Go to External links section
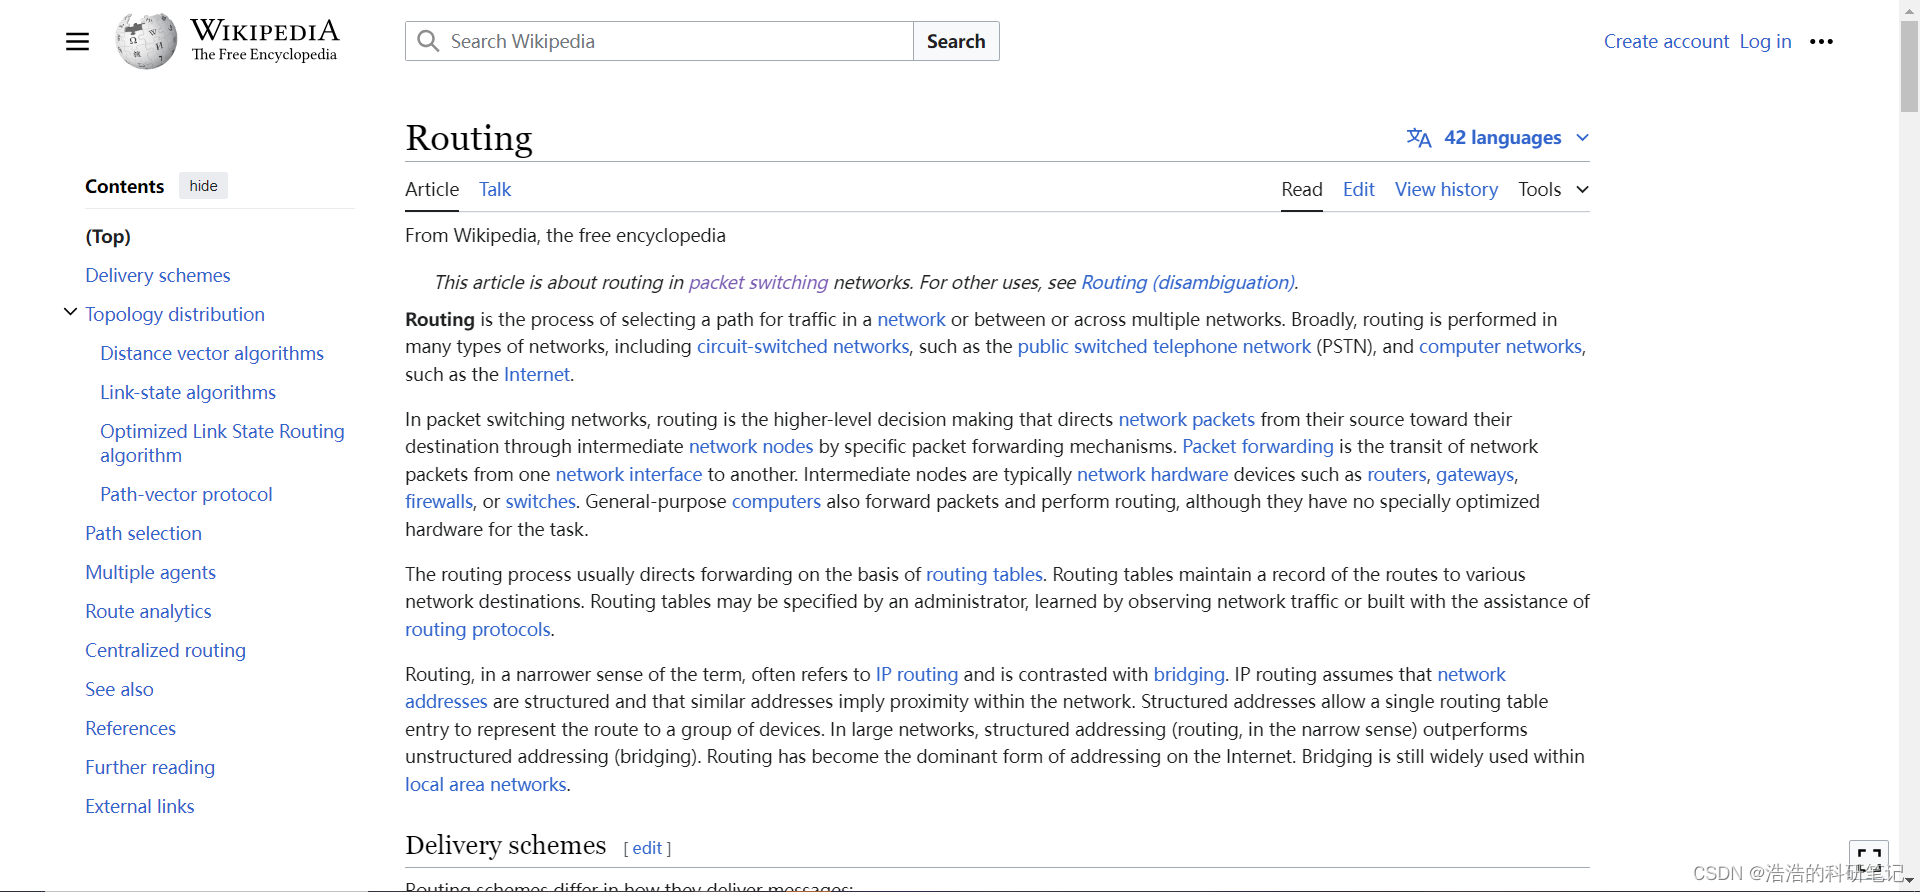 click(140, 806)
